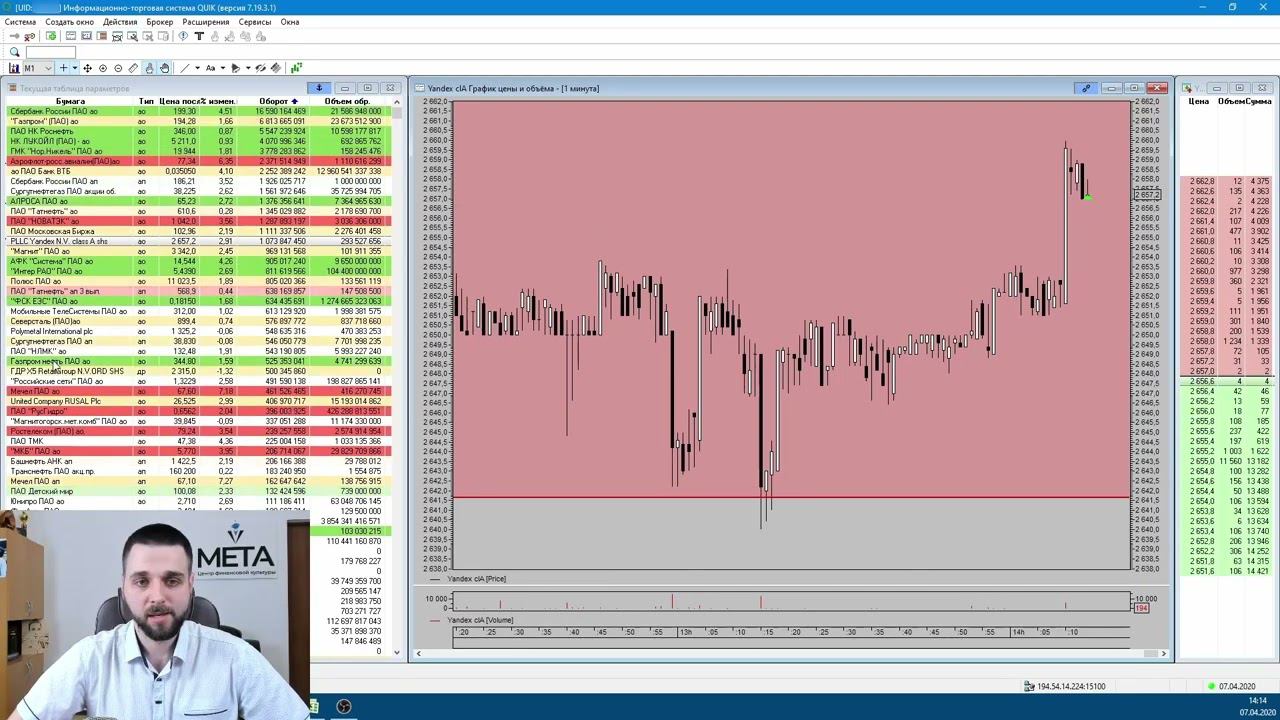This screenshot has height=720, width=1280.
Task: Click the chart horizontal scrollbar left arrow
Action: coord(419,653)
